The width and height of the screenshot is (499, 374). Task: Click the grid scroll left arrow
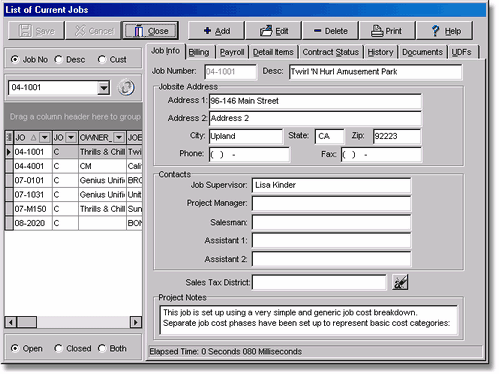(11, 322)
